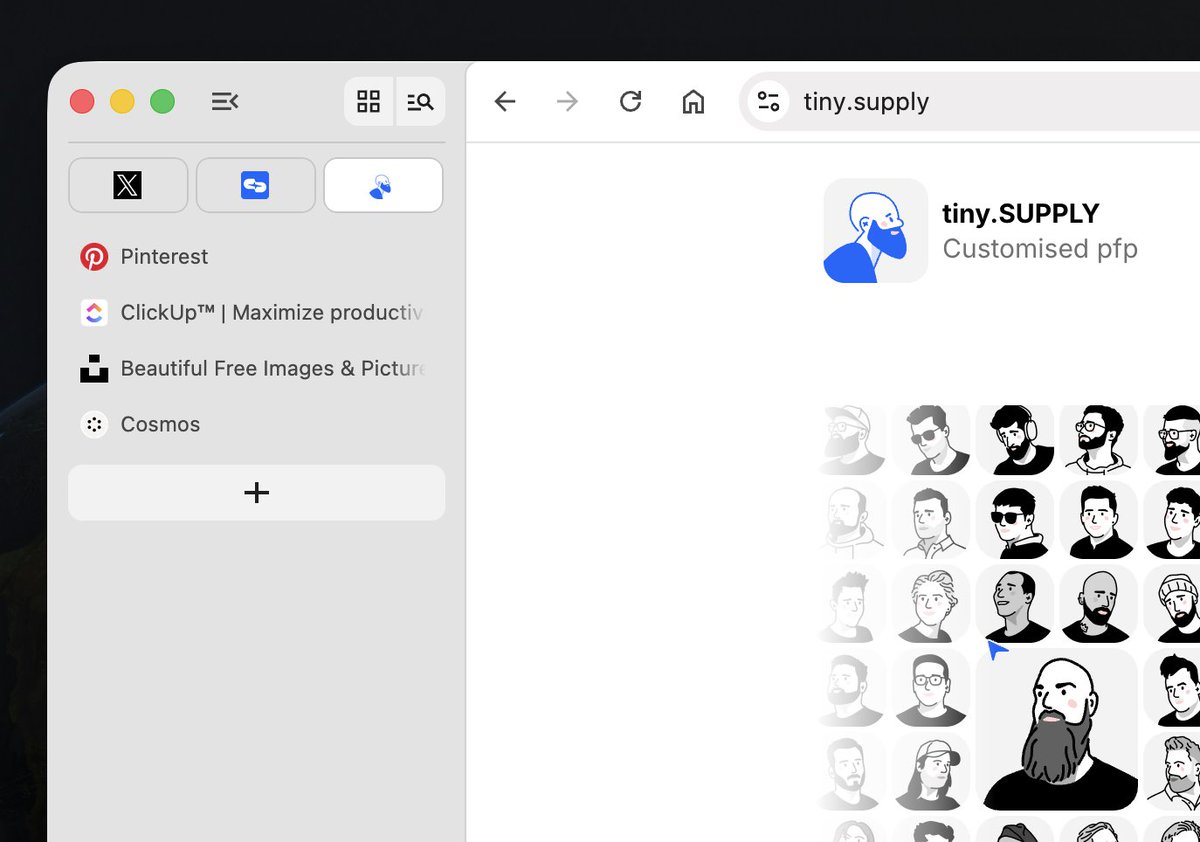Image resolution: width=1200 pixels, height=842 pixels.
Task: Maximize the window with green button
Action: [x=162, y=101]
